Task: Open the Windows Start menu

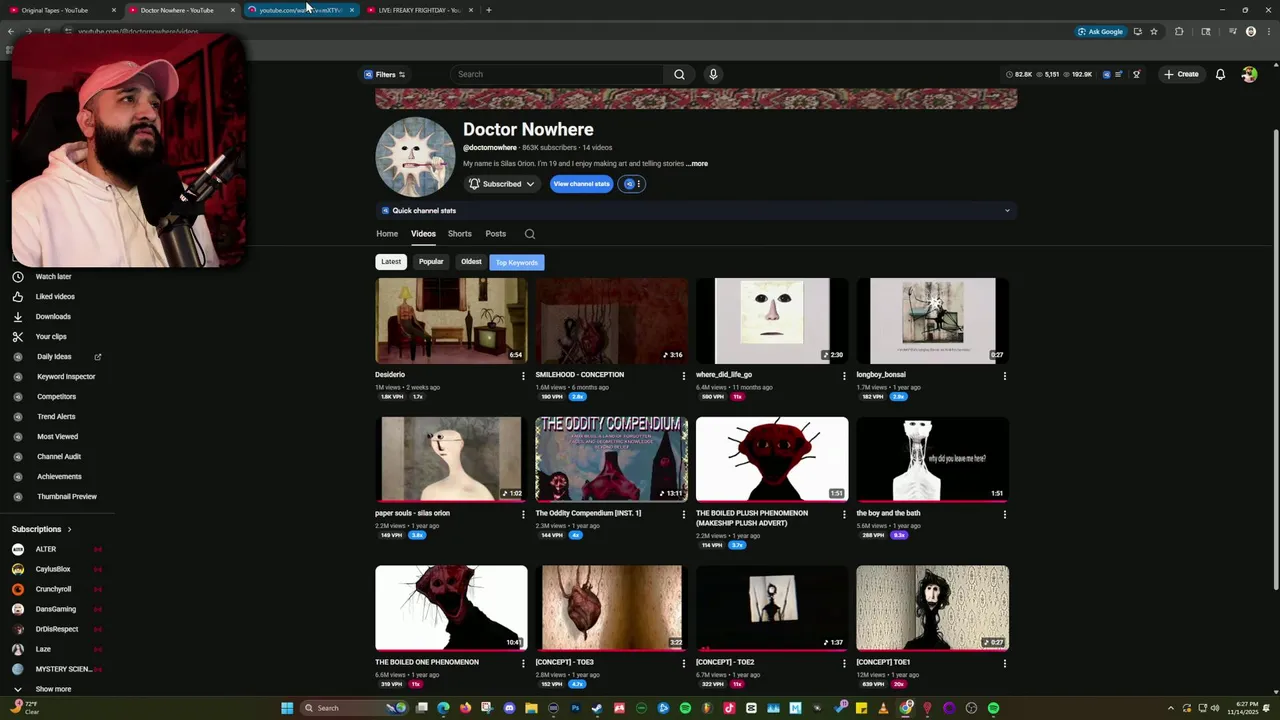Action: pyautogui.click(x=287, y=708)
